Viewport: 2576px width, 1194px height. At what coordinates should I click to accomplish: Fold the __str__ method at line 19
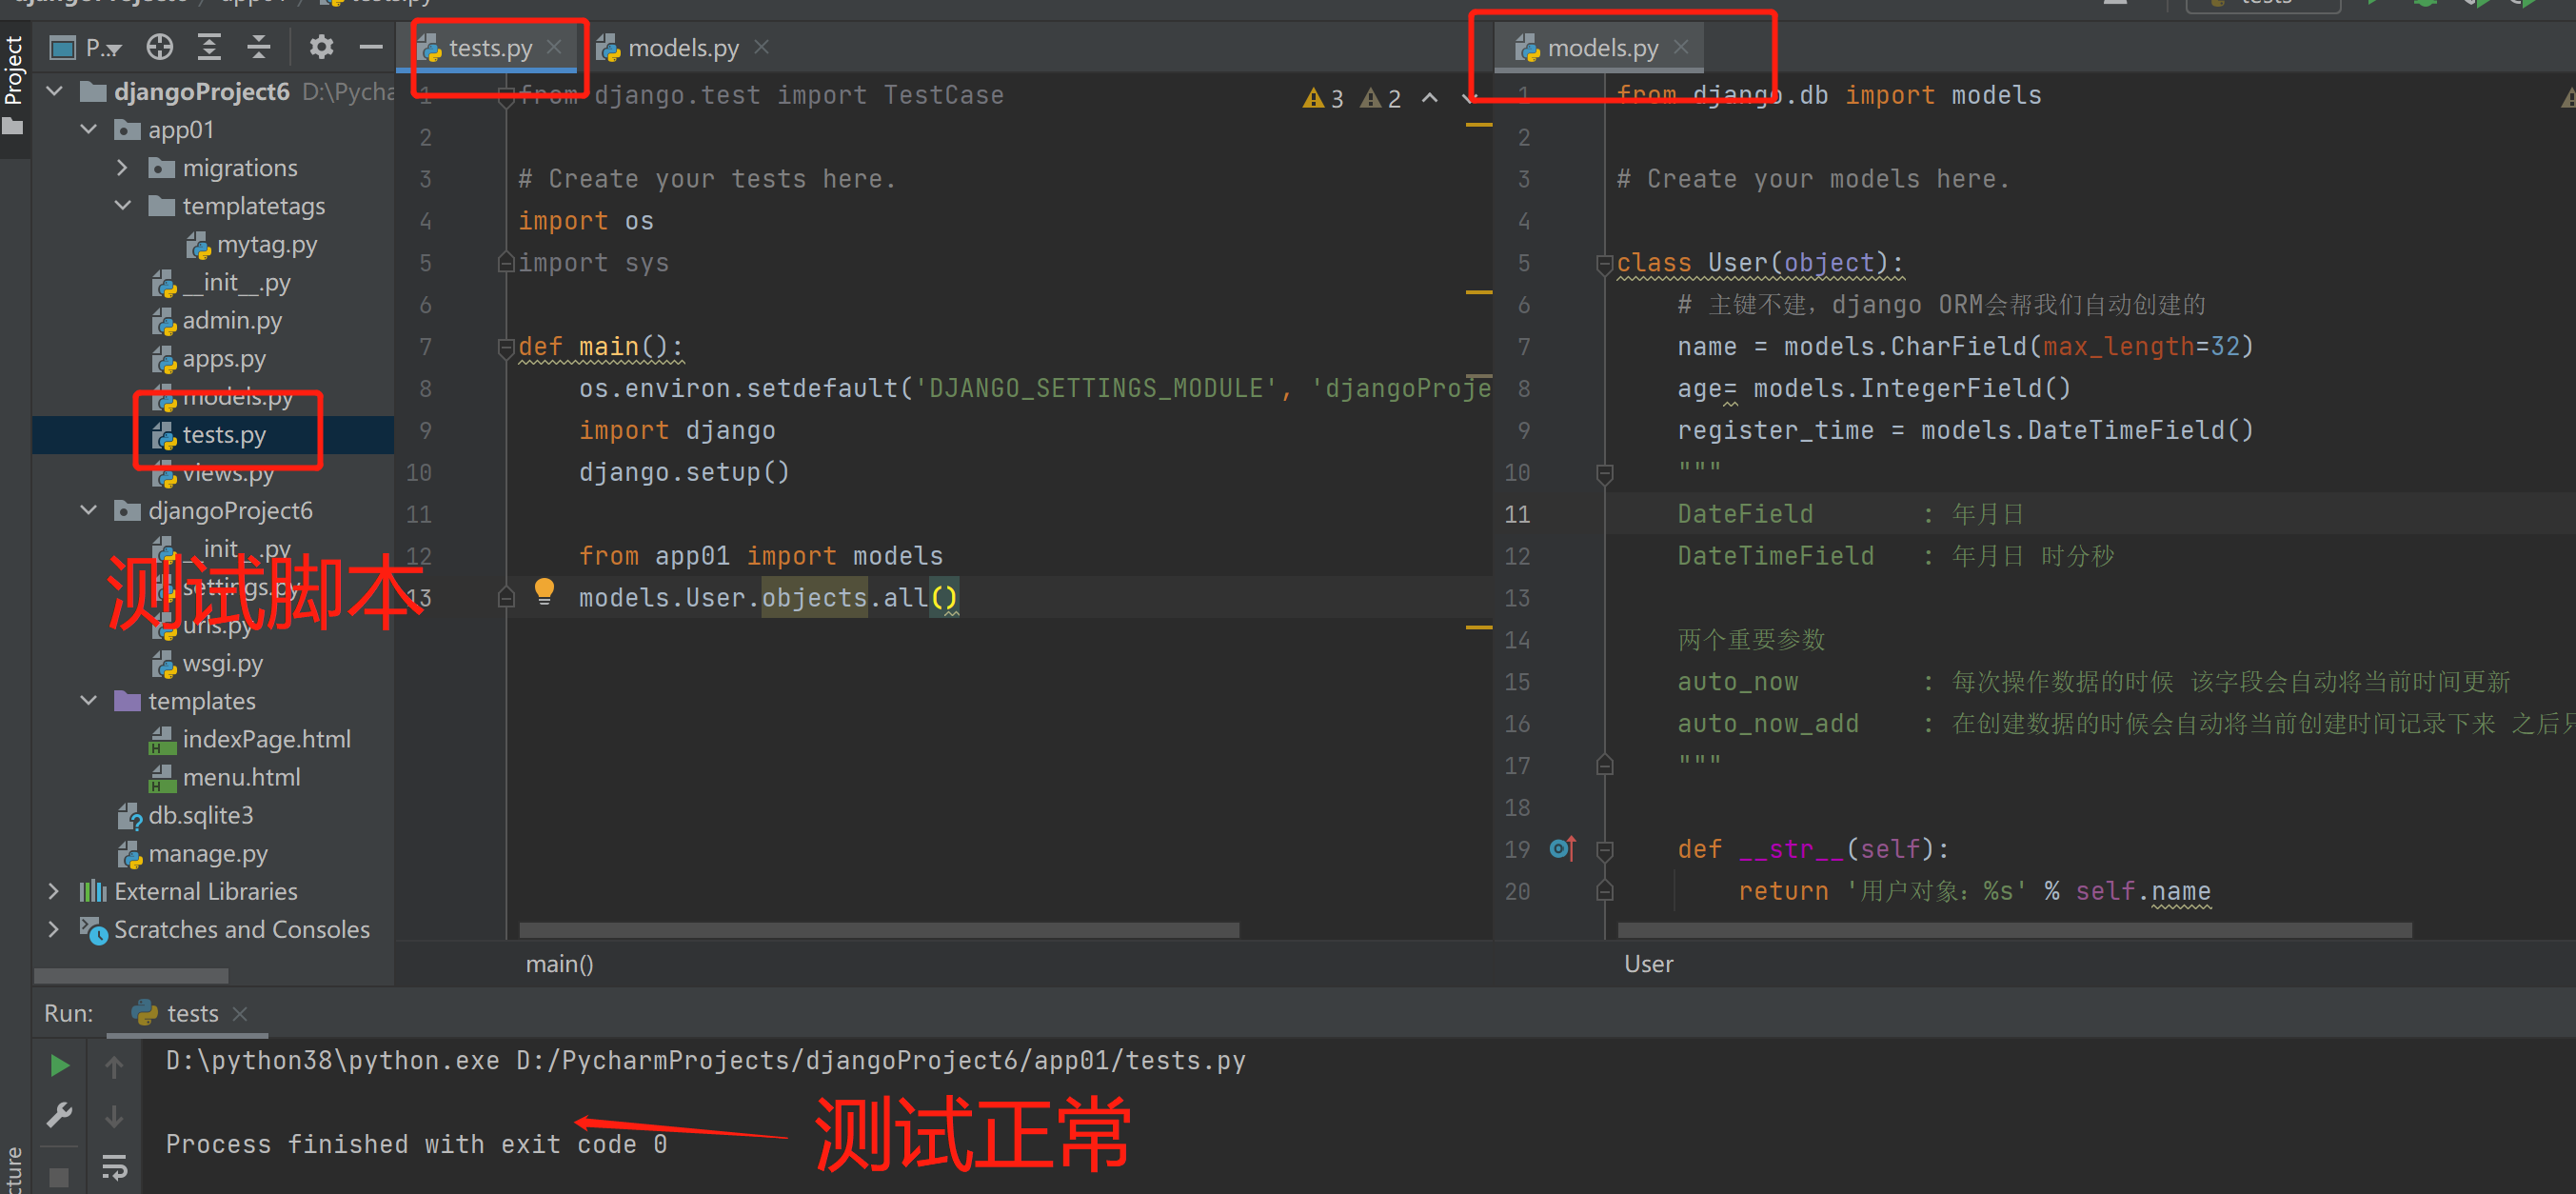pos(1605,850)
